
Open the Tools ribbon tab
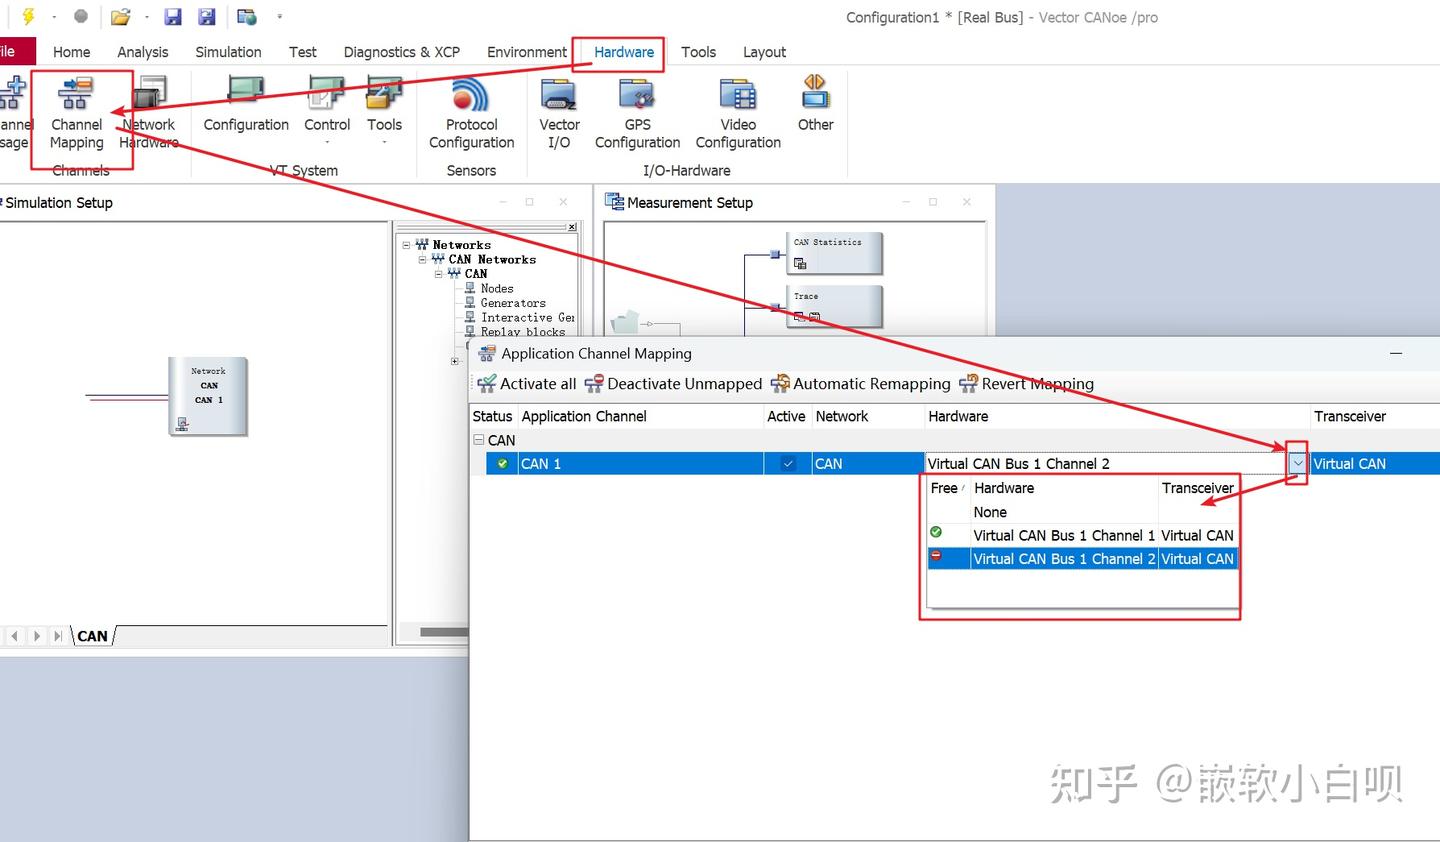click(x=698, y=52)
